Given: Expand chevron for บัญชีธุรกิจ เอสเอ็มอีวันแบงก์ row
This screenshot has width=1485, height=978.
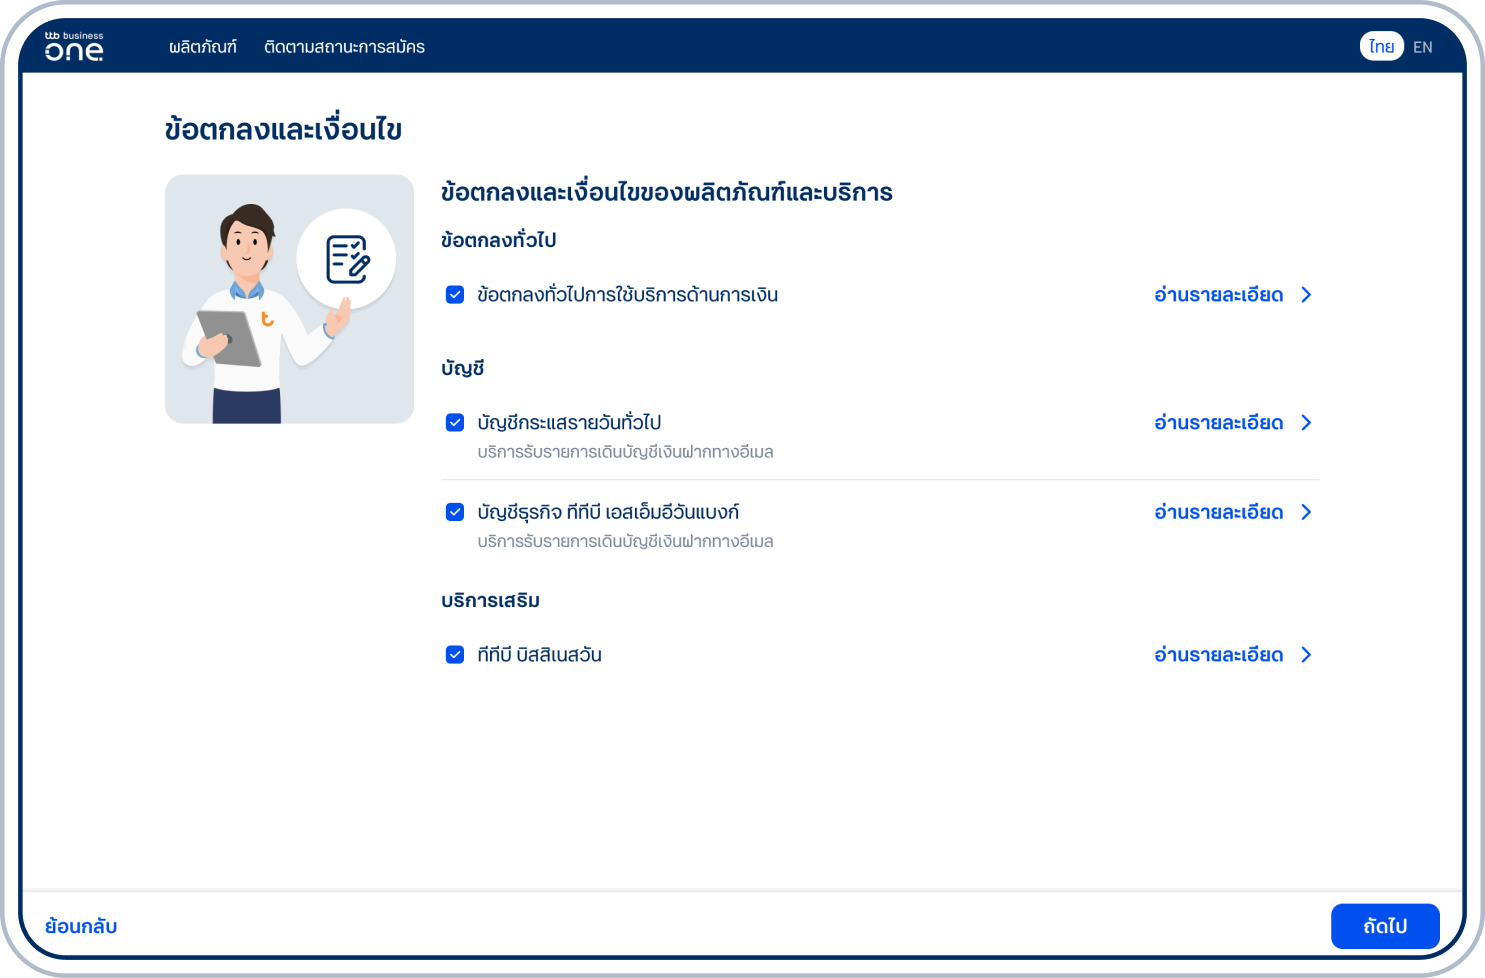Looking at the screenshot, I should pos(1306,512).
